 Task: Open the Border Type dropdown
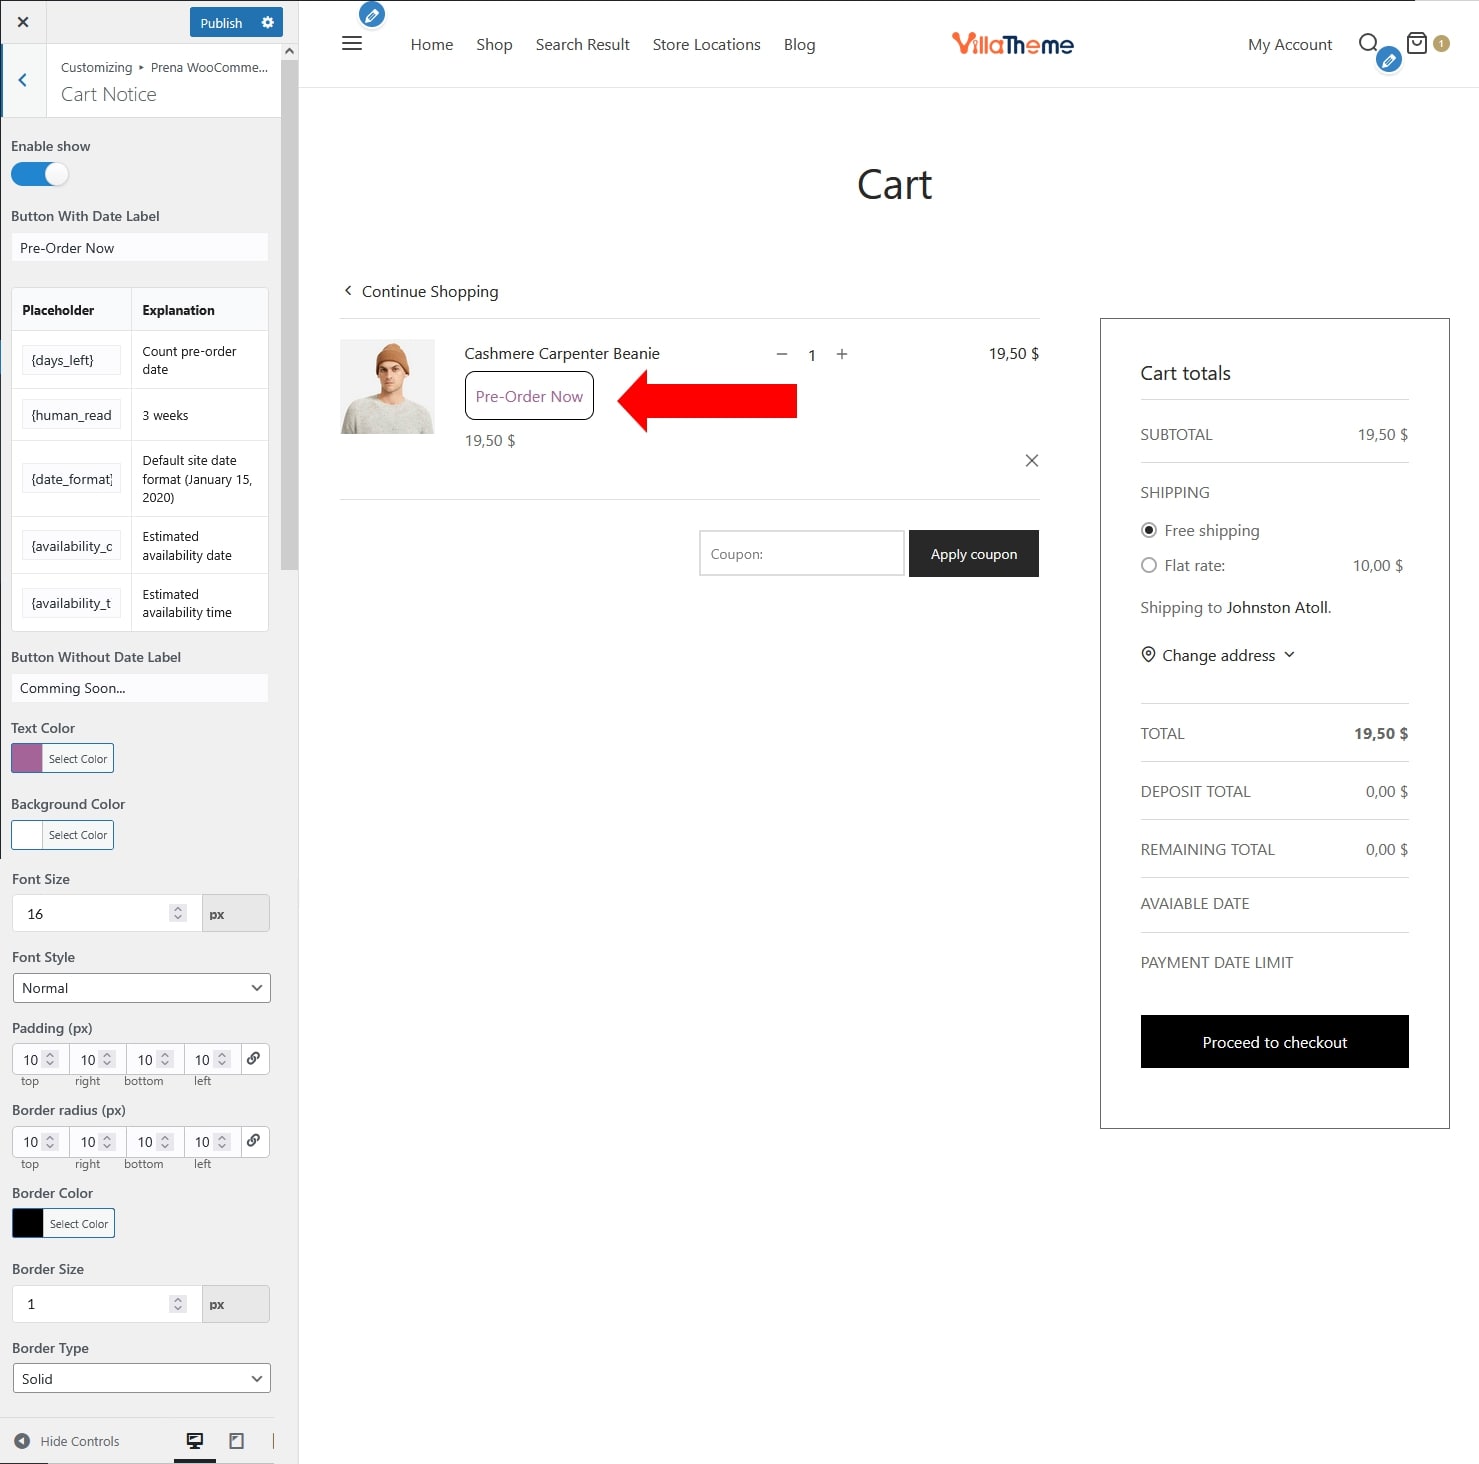[x=141, y=1379]
